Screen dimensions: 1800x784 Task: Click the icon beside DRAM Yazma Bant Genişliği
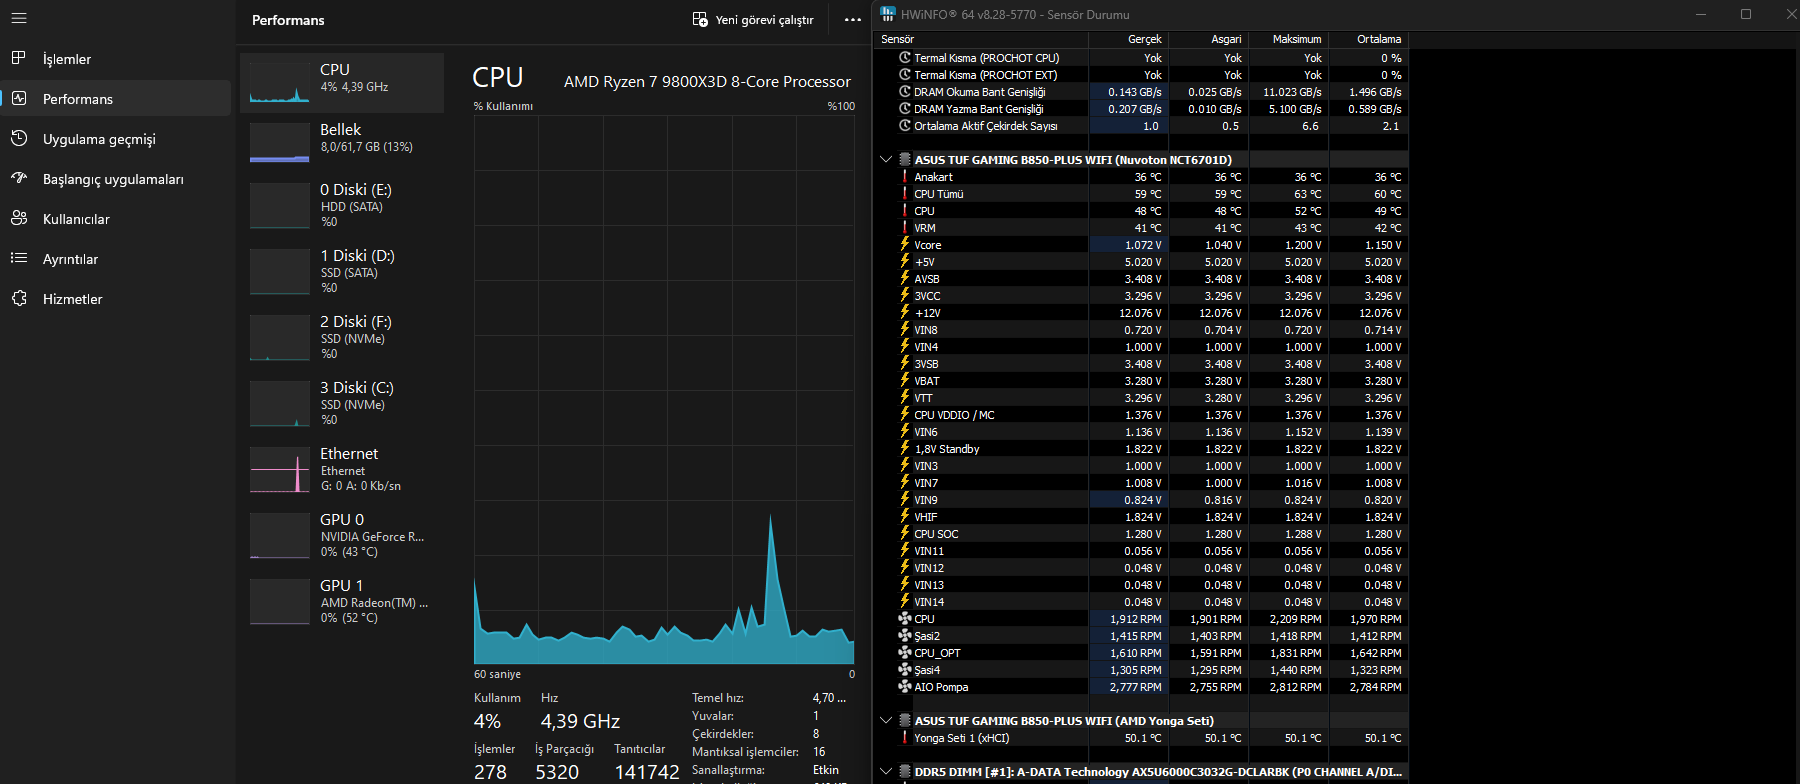[x=905, y=109]
